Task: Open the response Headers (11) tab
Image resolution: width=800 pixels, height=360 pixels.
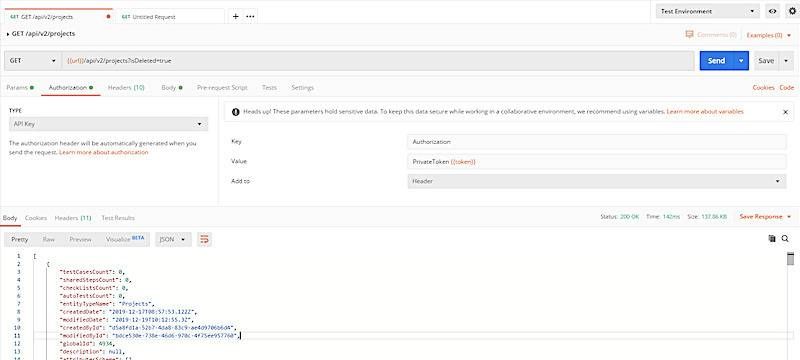Action: coord(73,218)
